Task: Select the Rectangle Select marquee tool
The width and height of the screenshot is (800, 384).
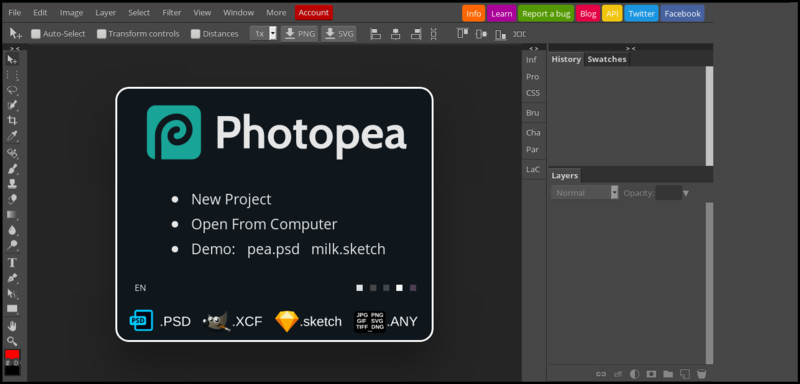Action: (12, 75)
